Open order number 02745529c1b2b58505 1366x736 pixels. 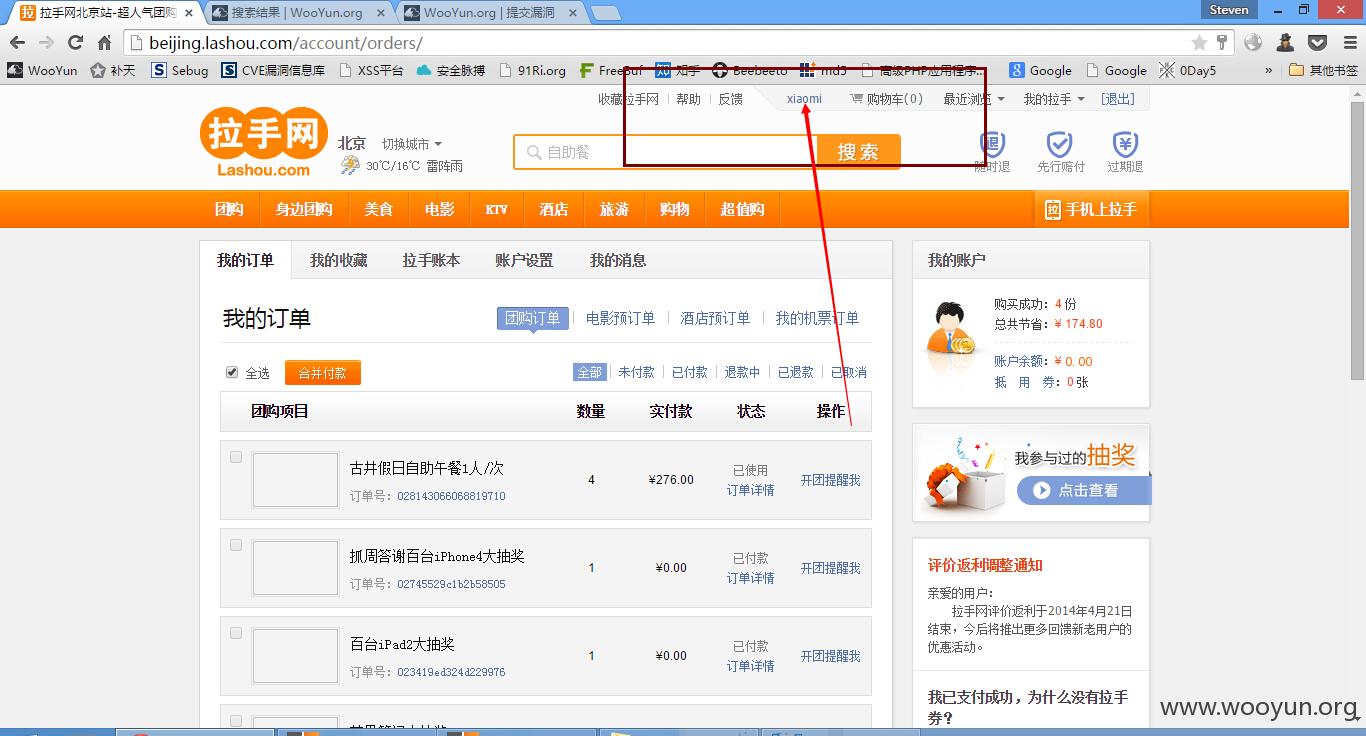[x=451, y=584]
